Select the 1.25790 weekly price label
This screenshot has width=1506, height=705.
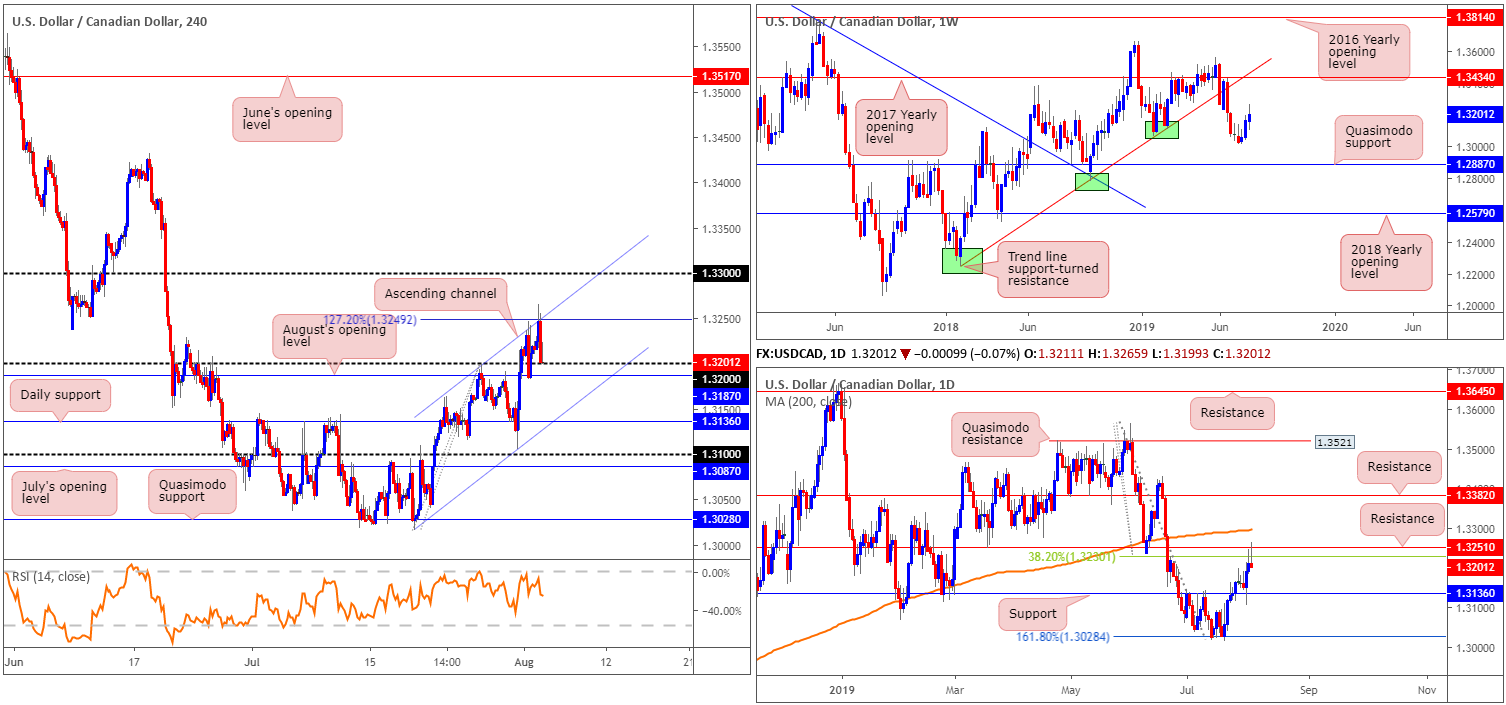coord(1476,213)
